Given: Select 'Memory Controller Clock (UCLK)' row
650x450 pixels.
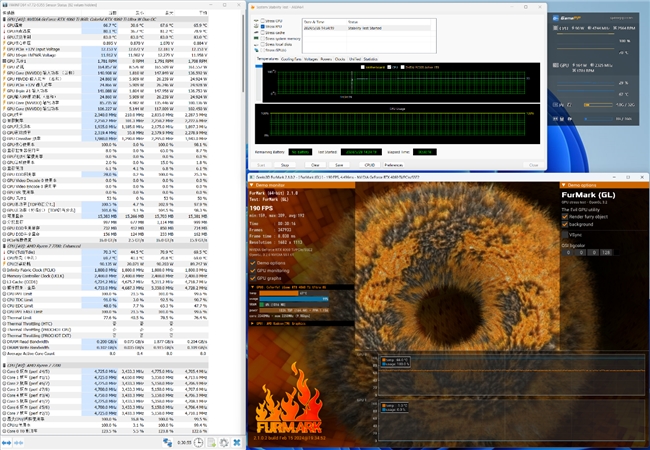Looking at the screenshot, I should [x=105, y=276].
